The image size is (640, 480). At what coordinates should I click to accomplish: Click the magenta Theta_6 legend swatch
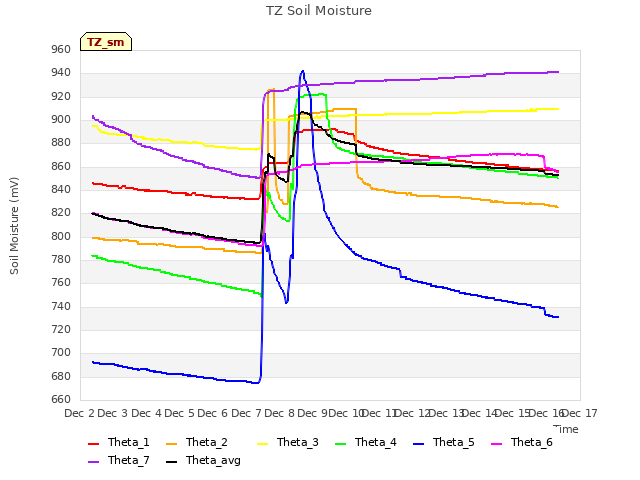496,444
